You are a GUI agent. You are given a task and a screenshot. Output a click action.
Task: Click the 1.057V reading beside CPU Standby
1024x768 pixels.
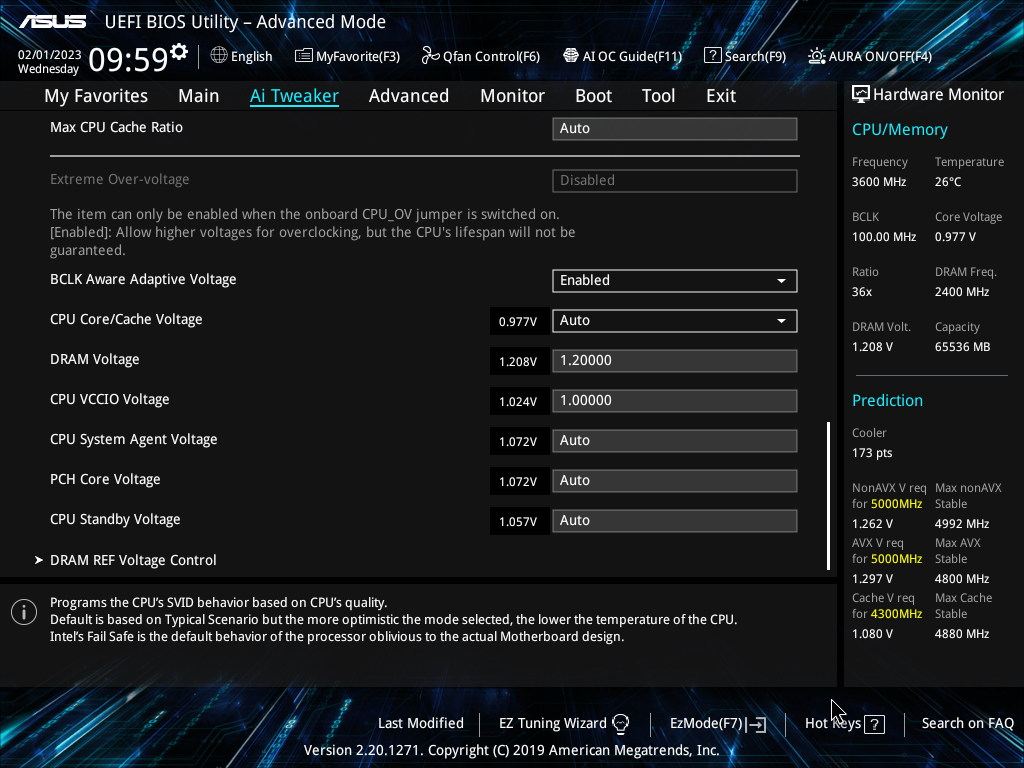(518, 521)
